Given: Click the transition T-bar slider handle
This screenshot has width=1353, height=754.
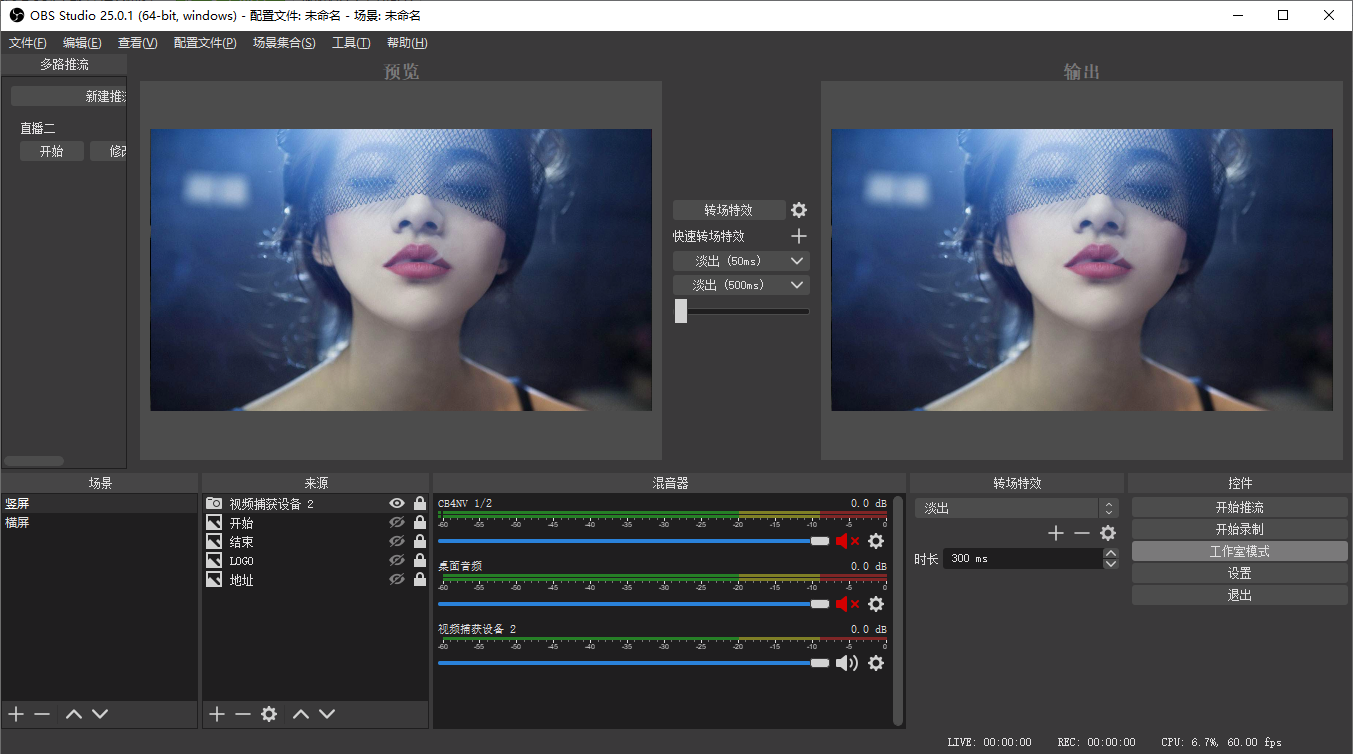Looking at the screenshot, I should coord(681,311).
